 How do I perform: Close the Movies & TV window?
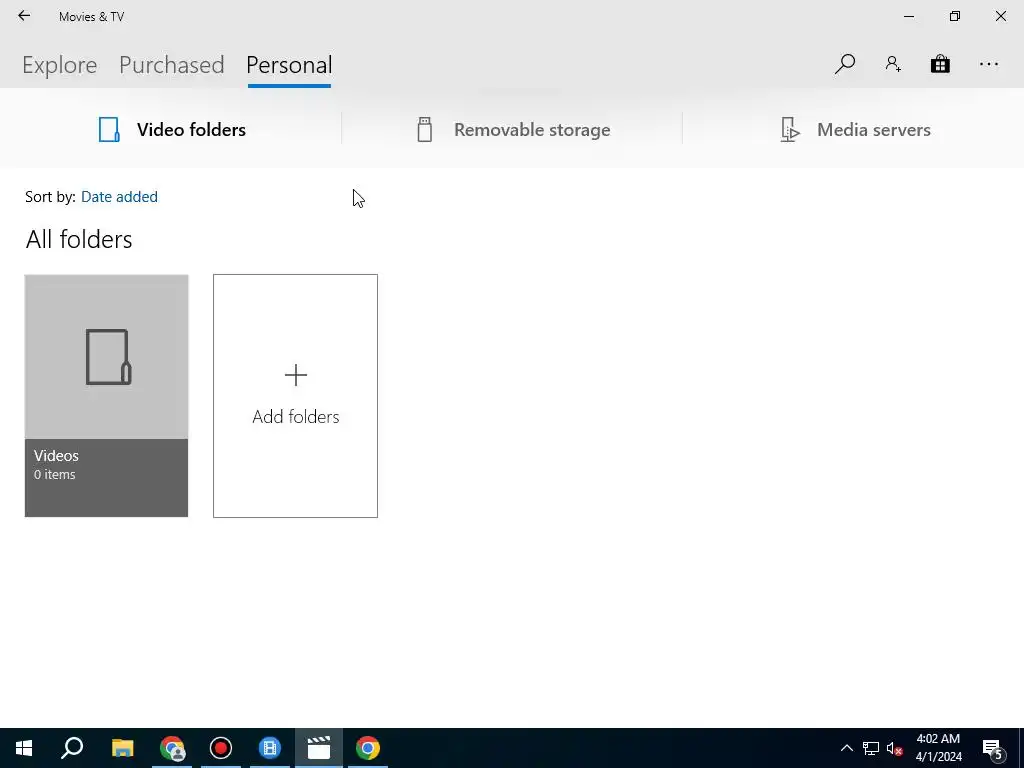point(1000,16)
